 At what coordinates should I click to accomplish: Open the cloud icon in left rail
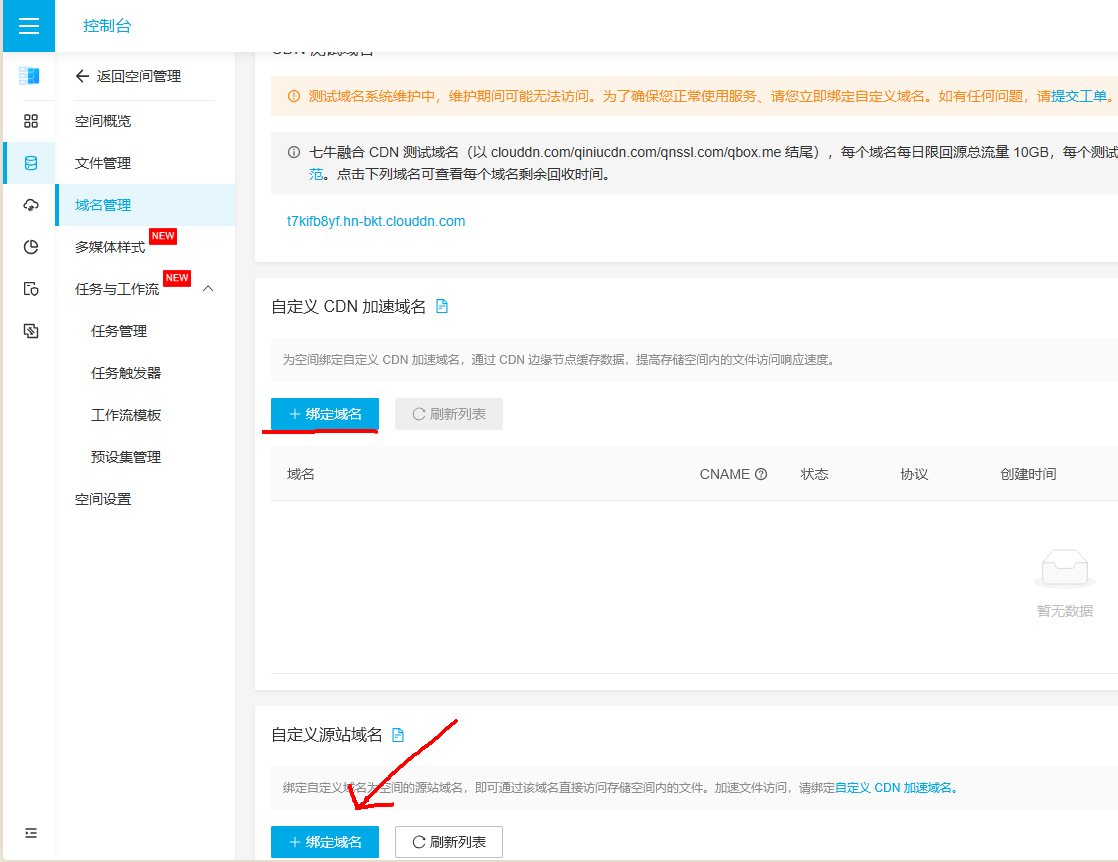point(31,205)
